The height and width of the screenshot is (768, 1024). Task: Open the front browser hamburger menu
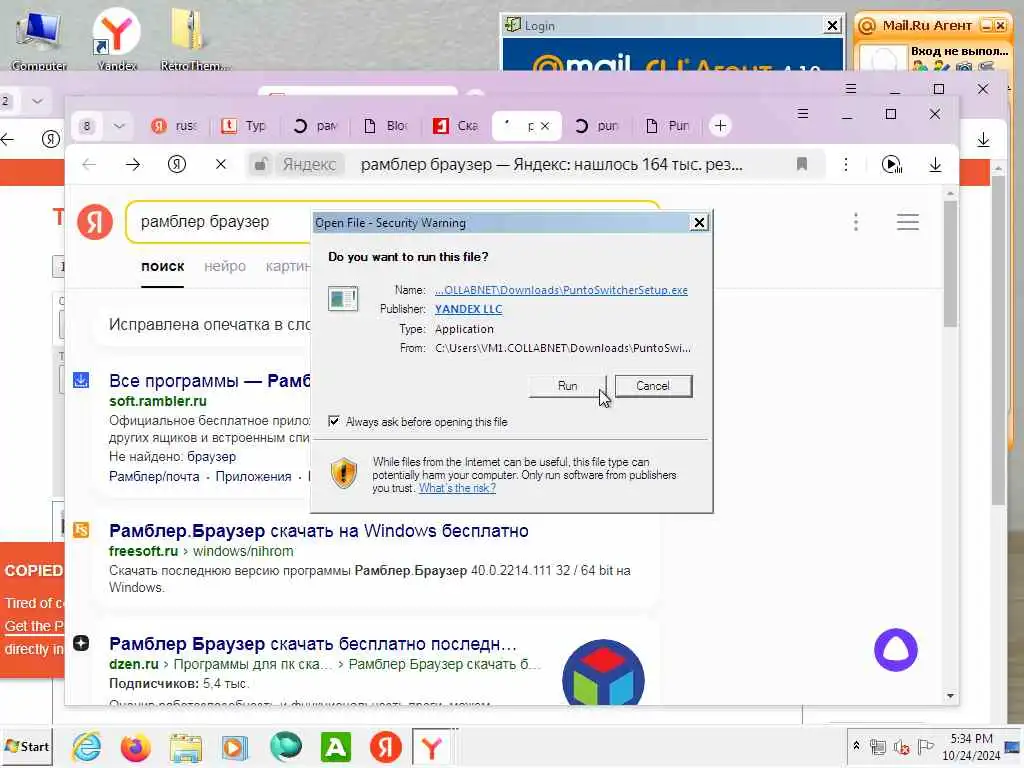803,114
